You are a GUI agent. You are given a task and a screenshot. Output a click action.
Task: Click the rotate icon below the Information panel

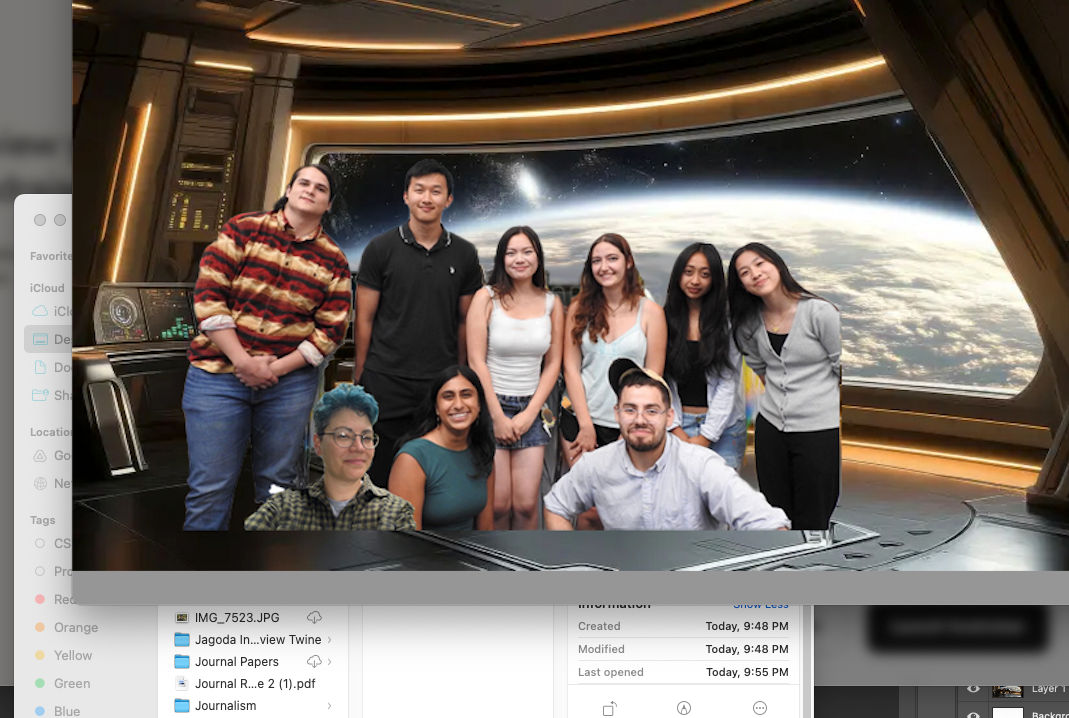pyautogui.click(x=609, y=708)
